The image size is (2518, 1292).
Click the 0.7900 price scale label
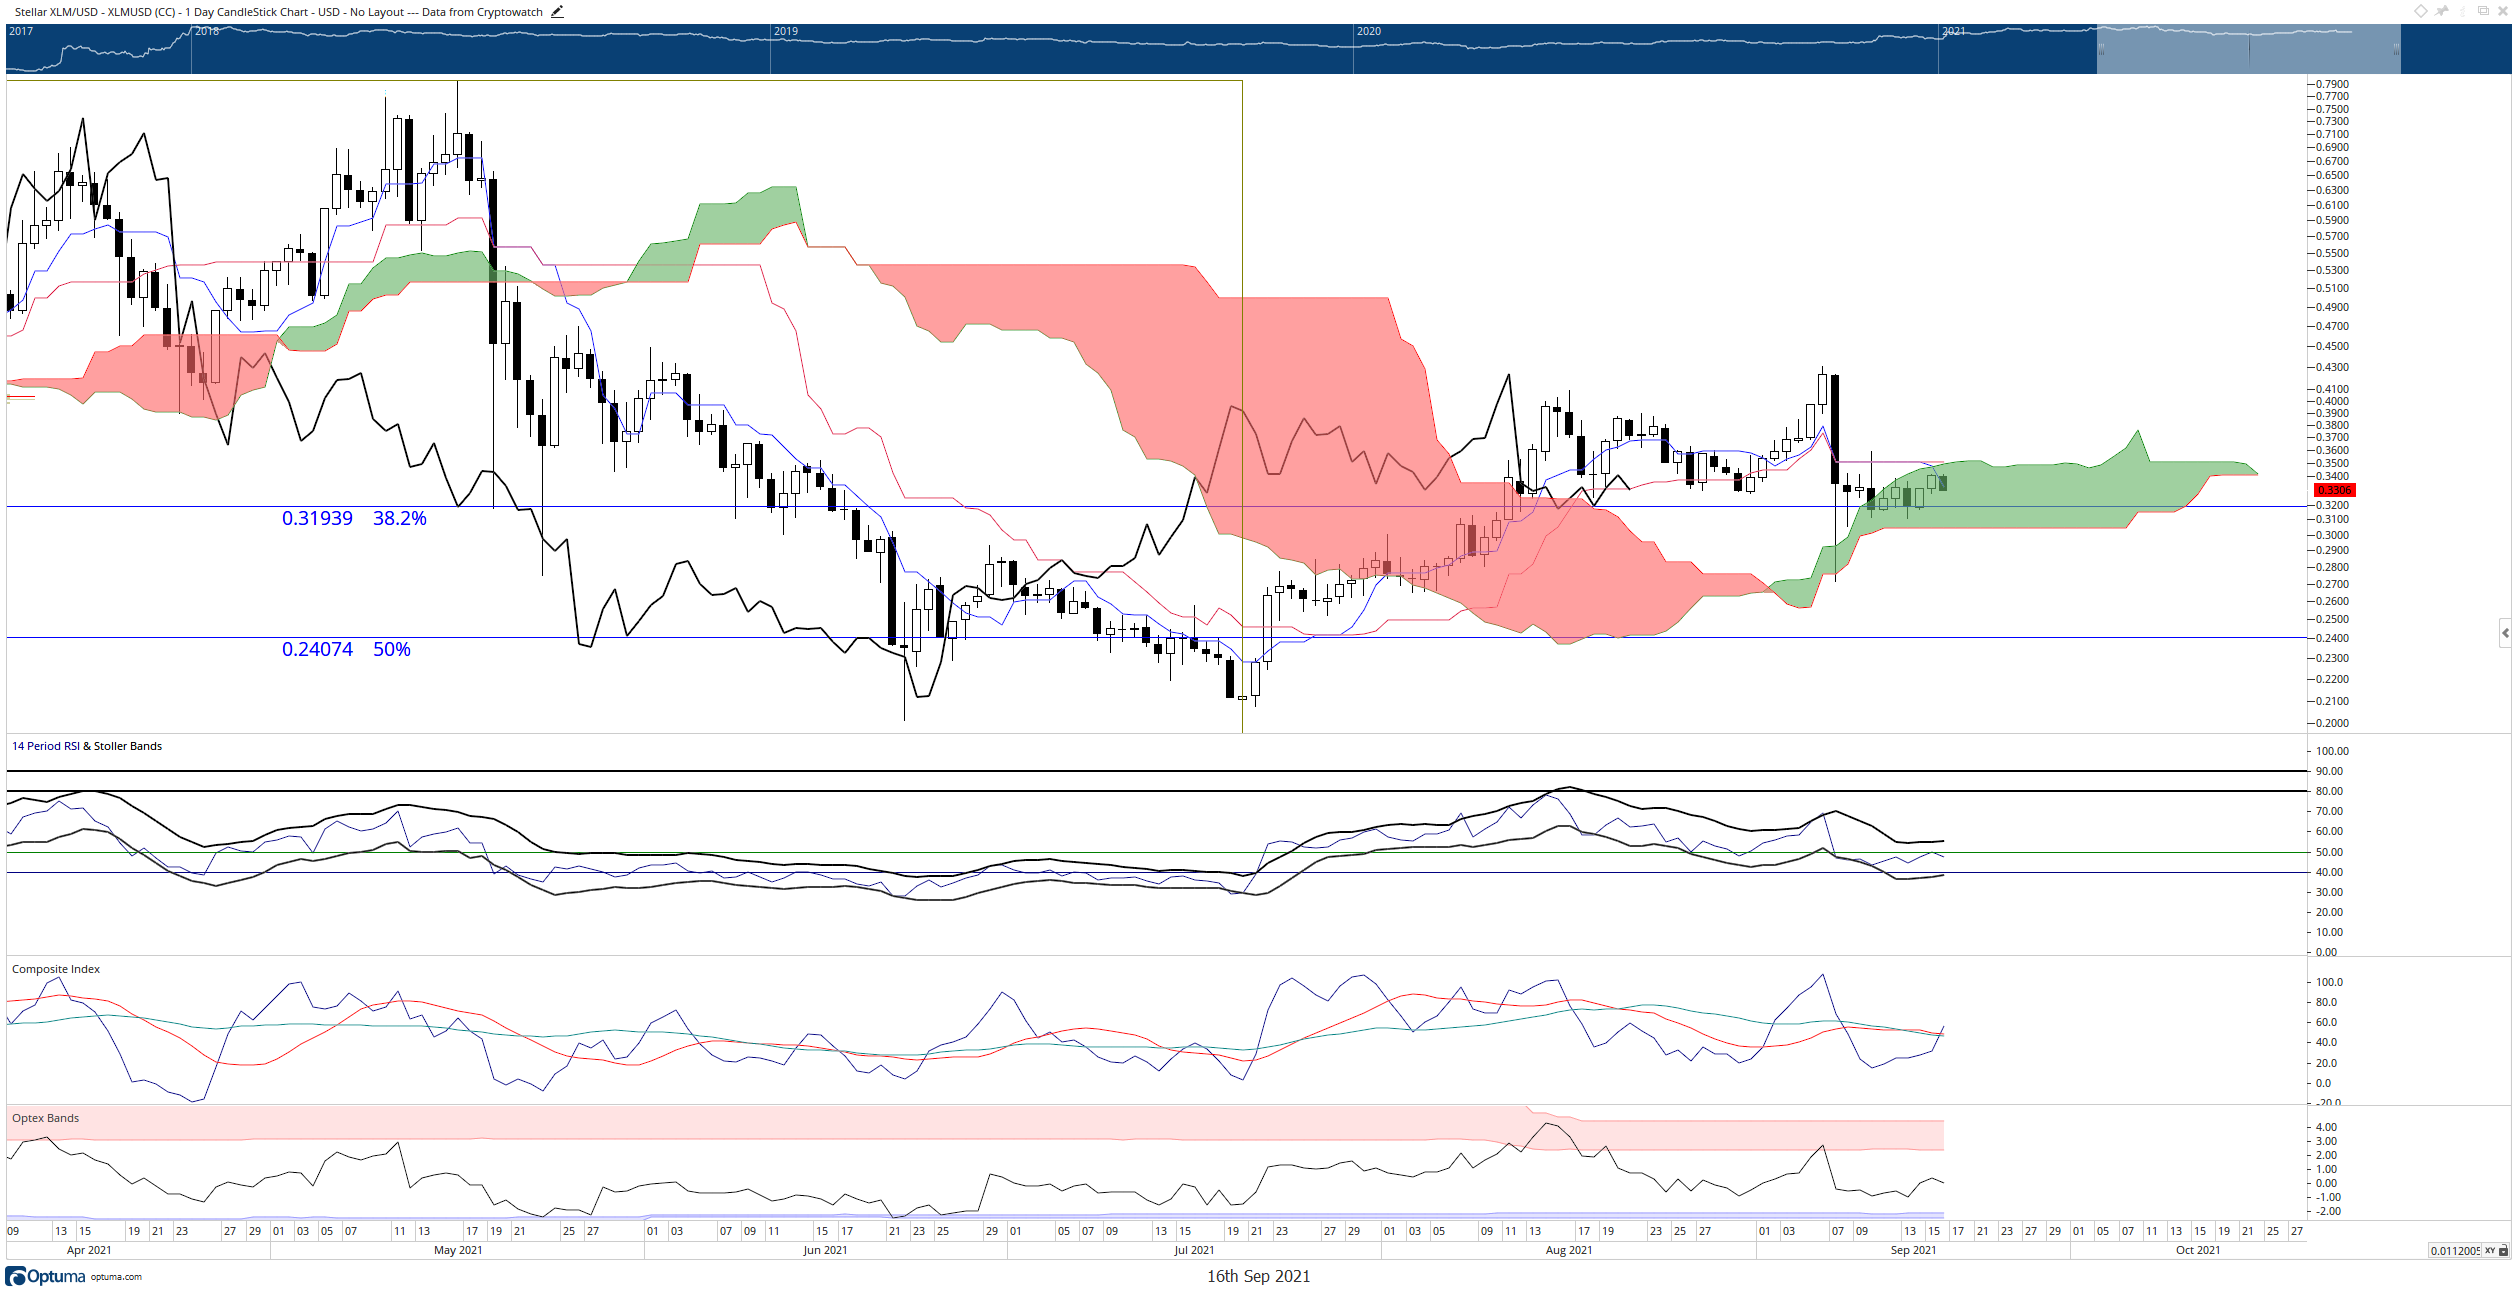click(x=2332, y=84)
